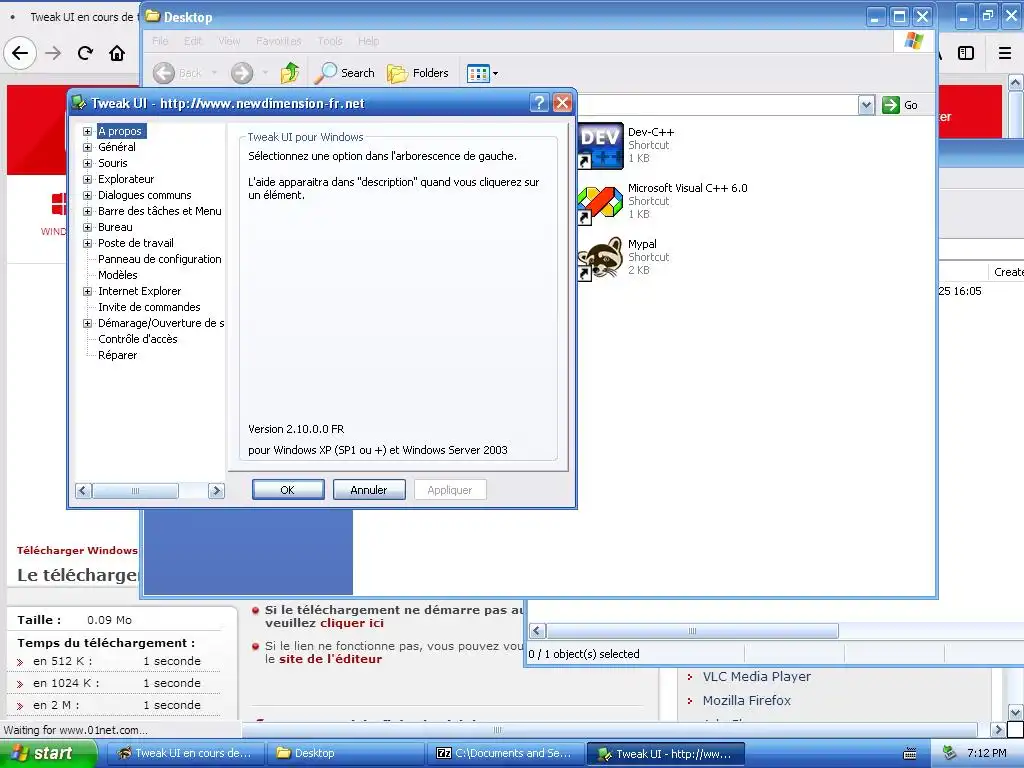The height and width of the screenshot is (768, 1024).
Task: Click the VLC Media Player link
Action: [x=756, y=677]
